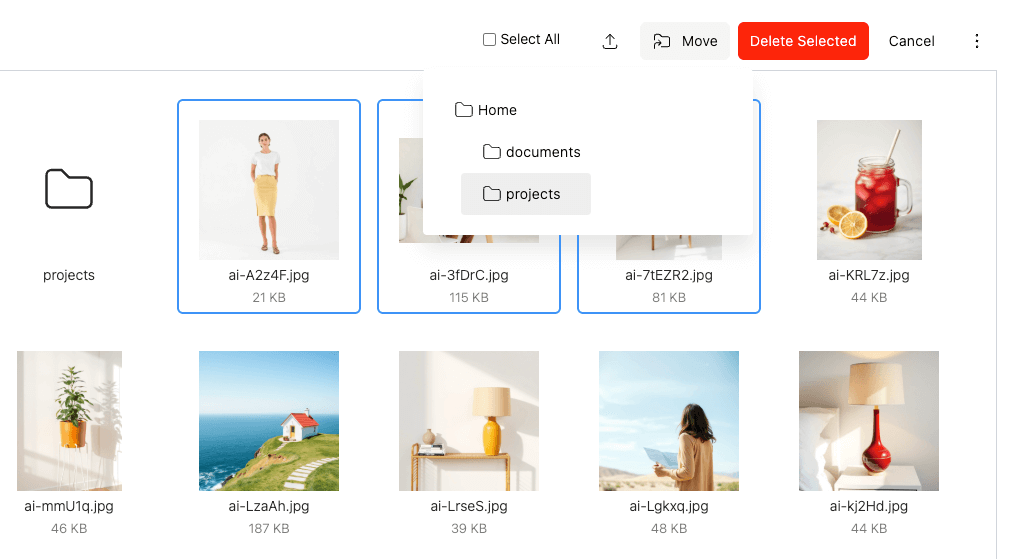This screenshot has height=560, width=1024.
Task: Click the upload arrow icon
Action: 610,41
